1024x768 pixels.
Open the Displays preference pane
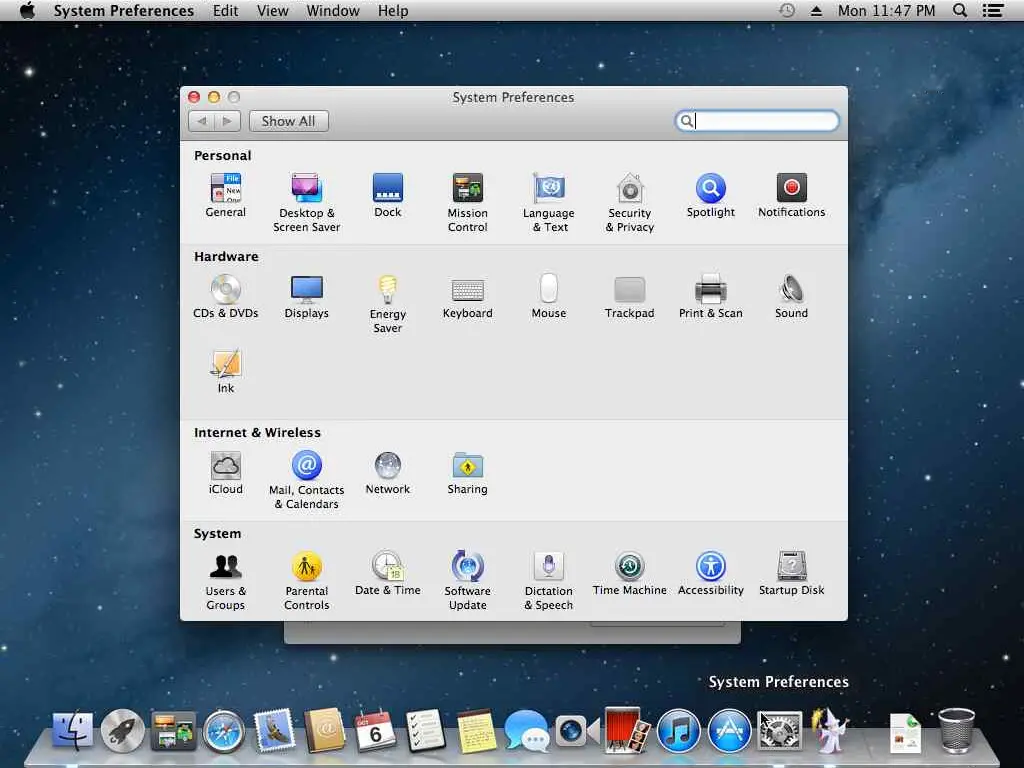pos(306,296)
